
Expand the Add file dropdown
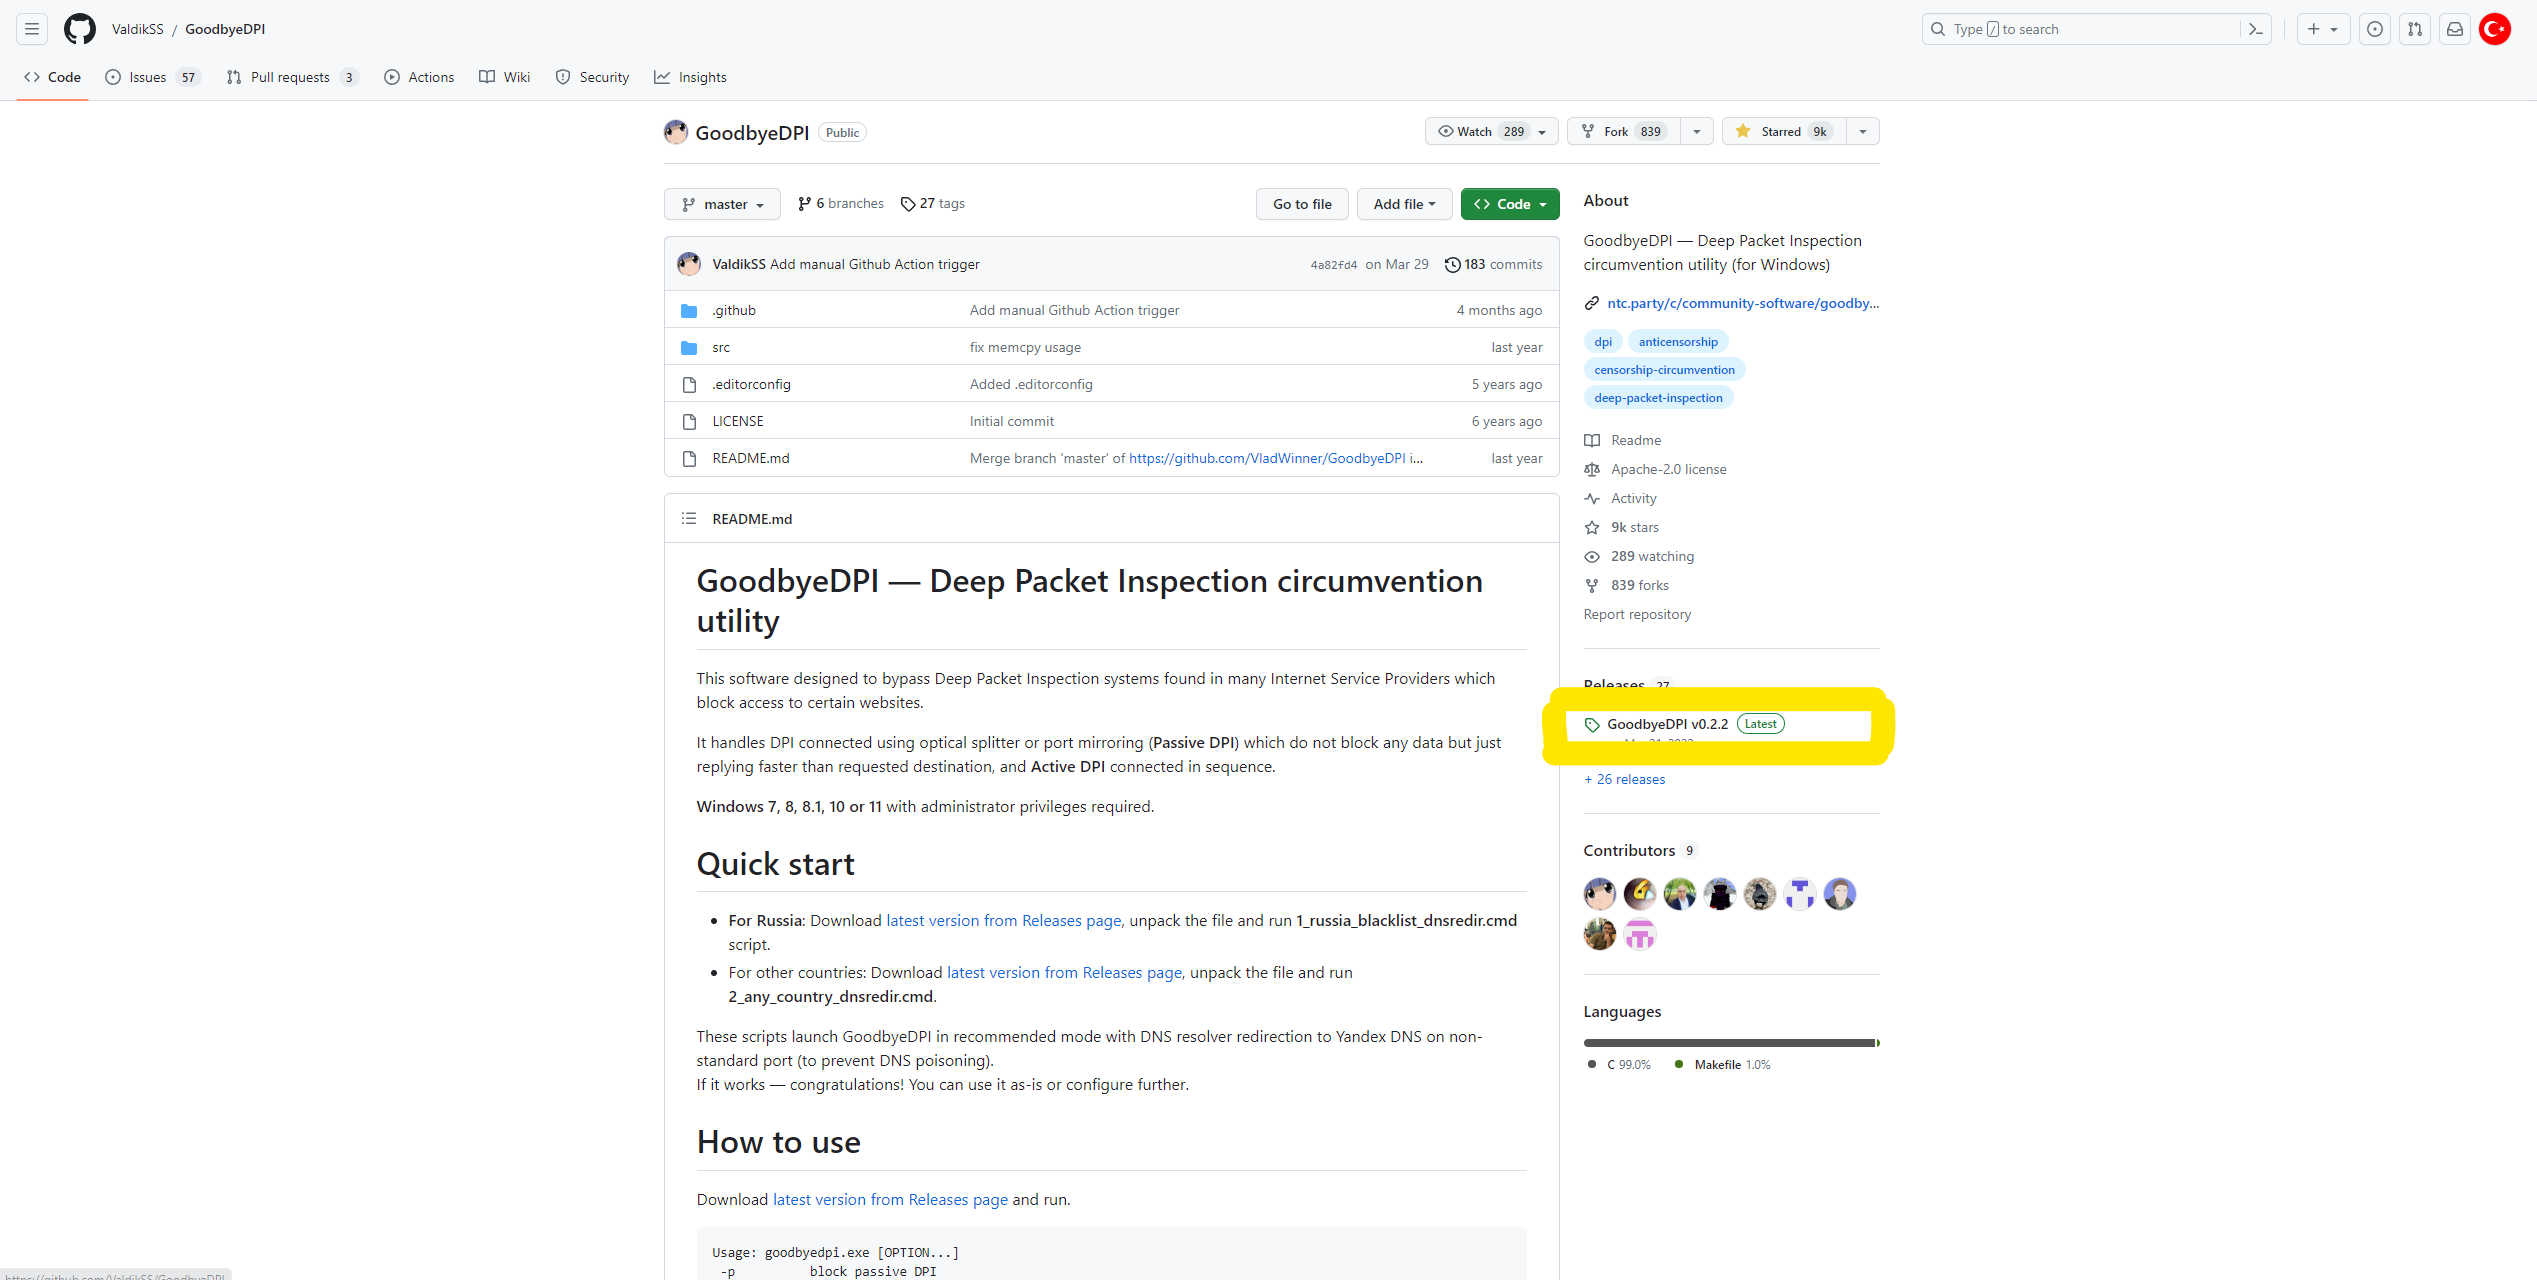click(1404, 204)
